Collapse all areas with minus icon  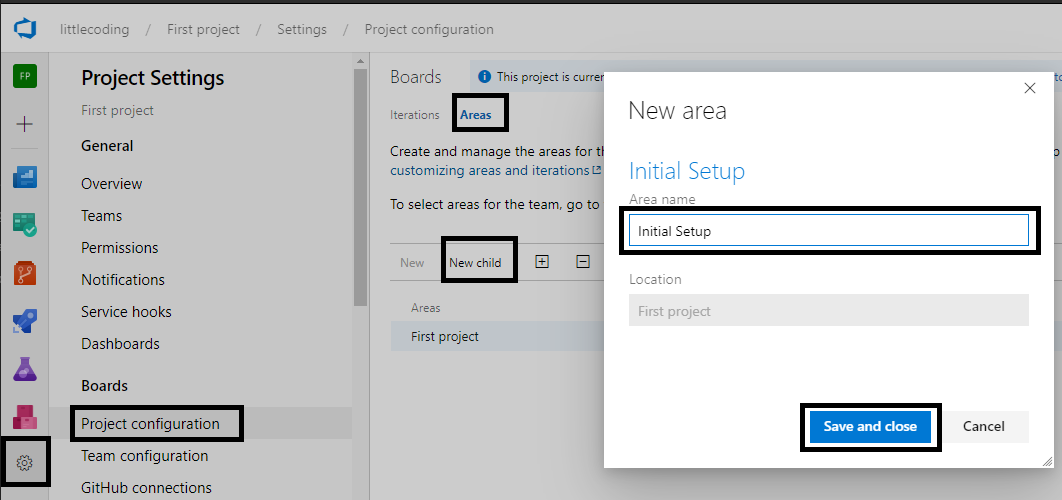(582, 262)
